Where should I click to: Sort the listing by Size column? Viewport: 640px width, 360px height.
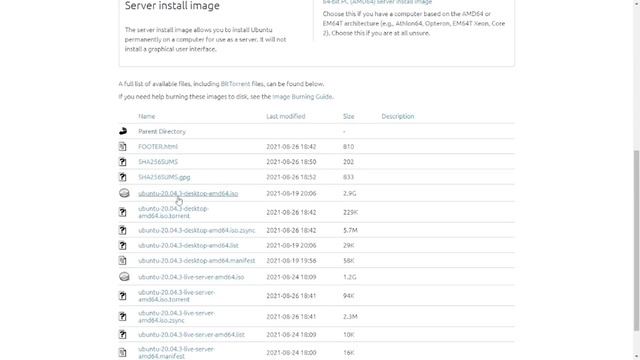(x=349, y=116)
